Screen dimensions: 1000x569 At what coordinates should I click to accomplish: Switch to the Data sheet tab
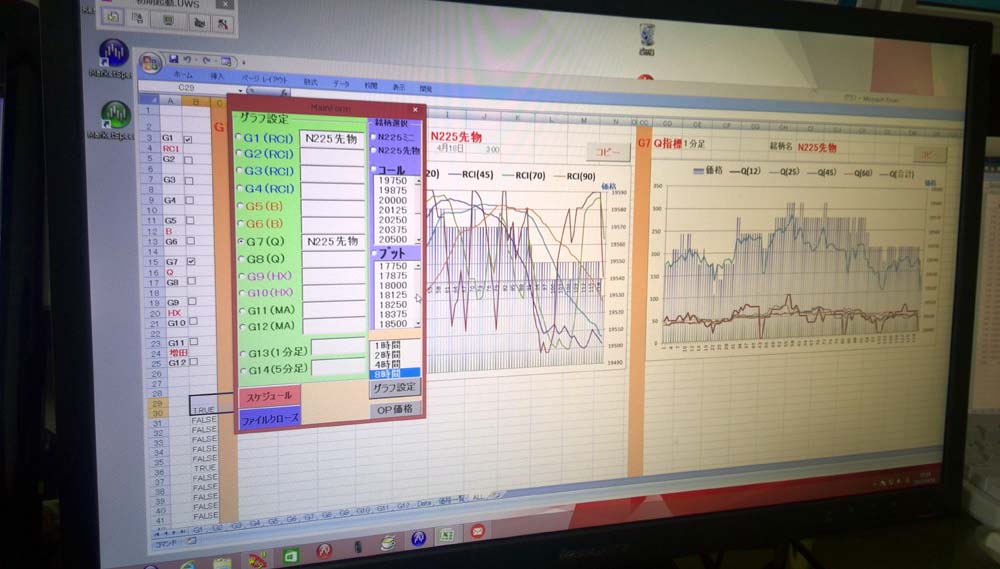pos(425,503)
